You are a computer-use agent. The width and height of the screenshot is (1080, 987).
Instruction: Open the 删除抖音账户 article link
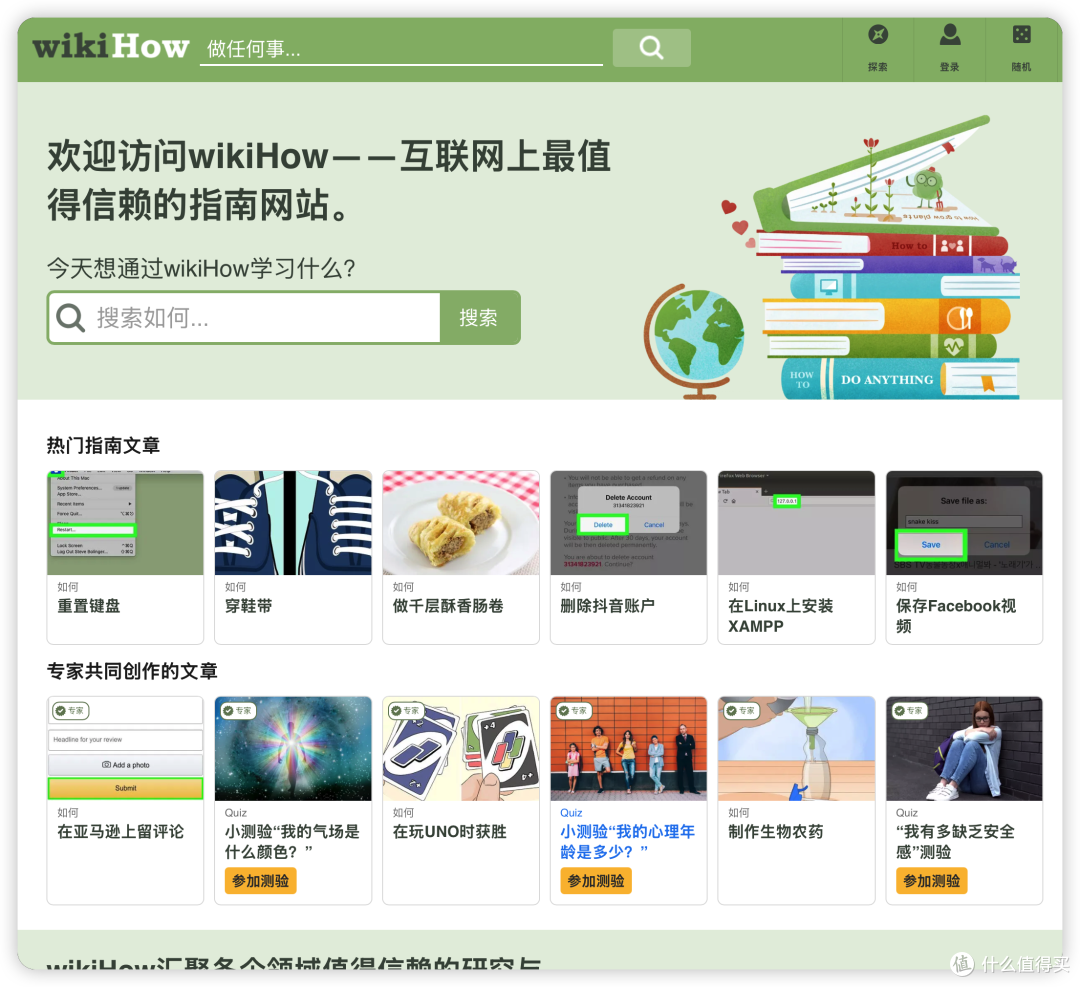(608, 606)
